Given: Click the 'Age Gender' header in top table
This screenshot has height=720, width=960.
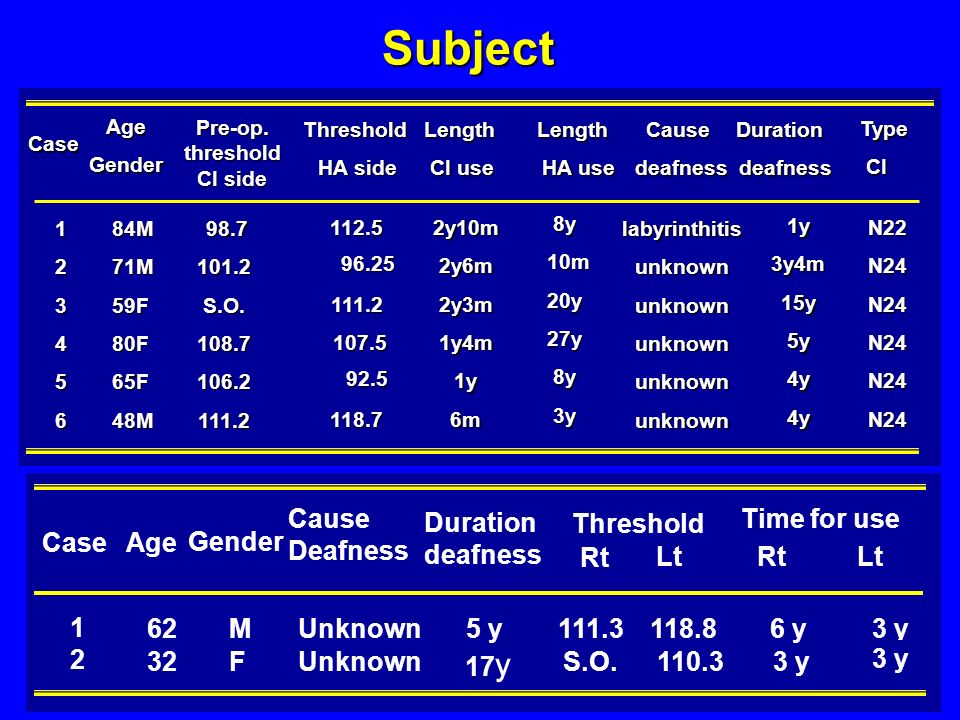Looking at the screenshot, I should pos(126,146).
